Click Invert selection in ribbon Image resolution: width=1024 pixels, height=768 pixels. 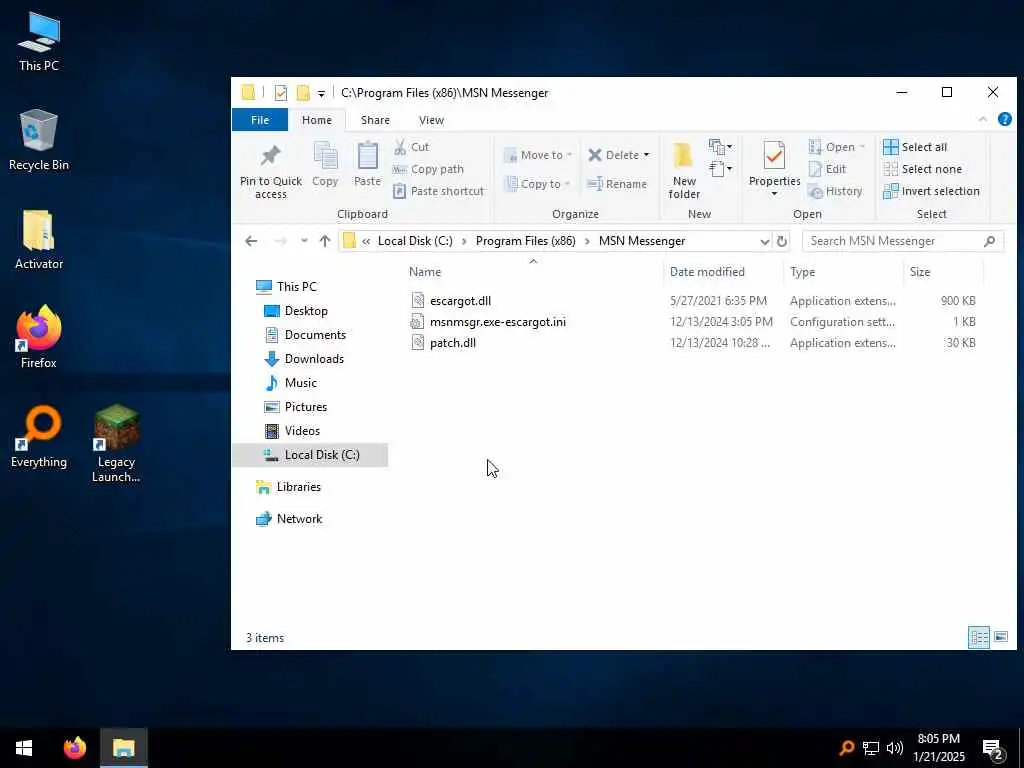931,191
